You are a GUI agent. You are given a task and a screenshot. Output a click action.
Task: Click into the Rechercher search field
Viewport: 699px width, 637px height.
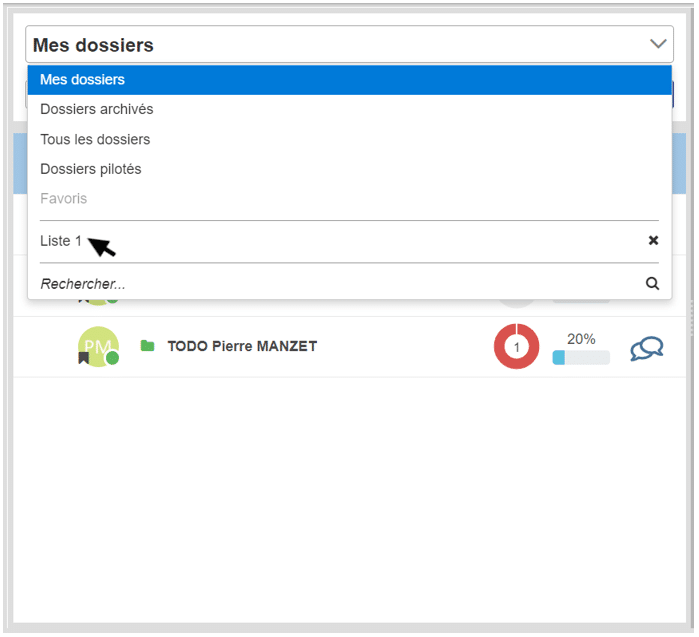[x=330, y=284]
